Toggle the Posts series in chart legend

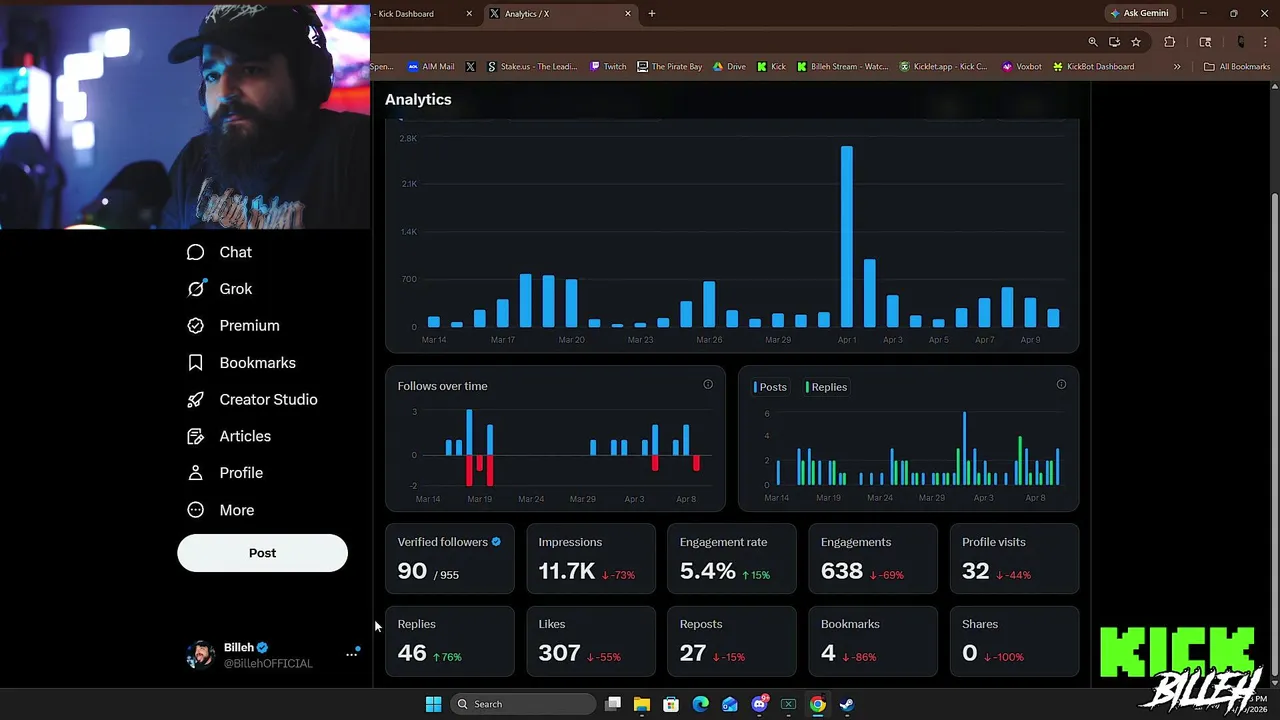tap(770, 387)
